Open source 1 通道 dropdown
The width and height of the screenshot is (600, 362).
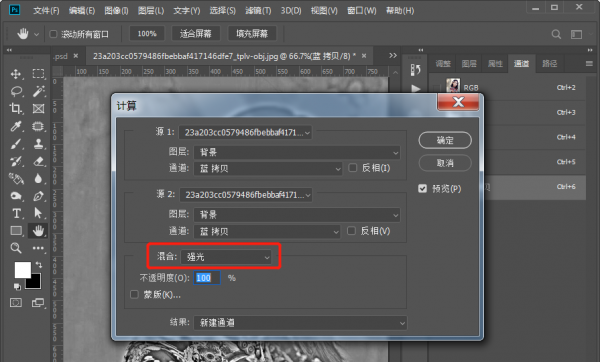268,168
